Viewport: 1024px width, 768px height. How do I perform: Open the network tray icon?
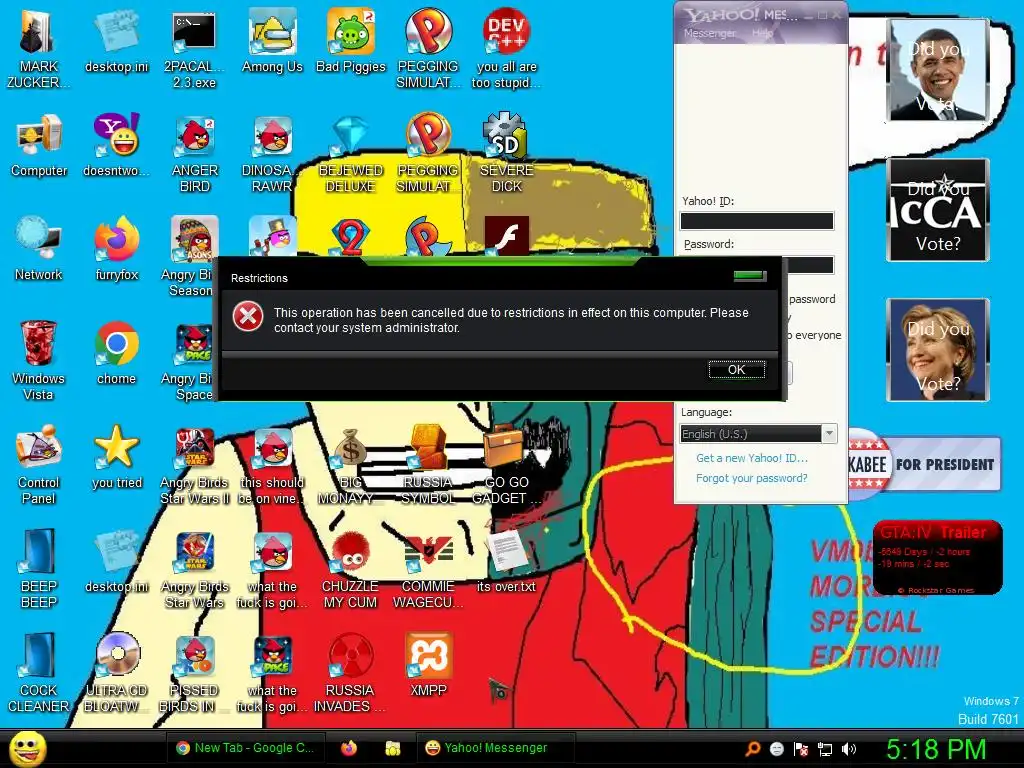(x=825, y=749)
